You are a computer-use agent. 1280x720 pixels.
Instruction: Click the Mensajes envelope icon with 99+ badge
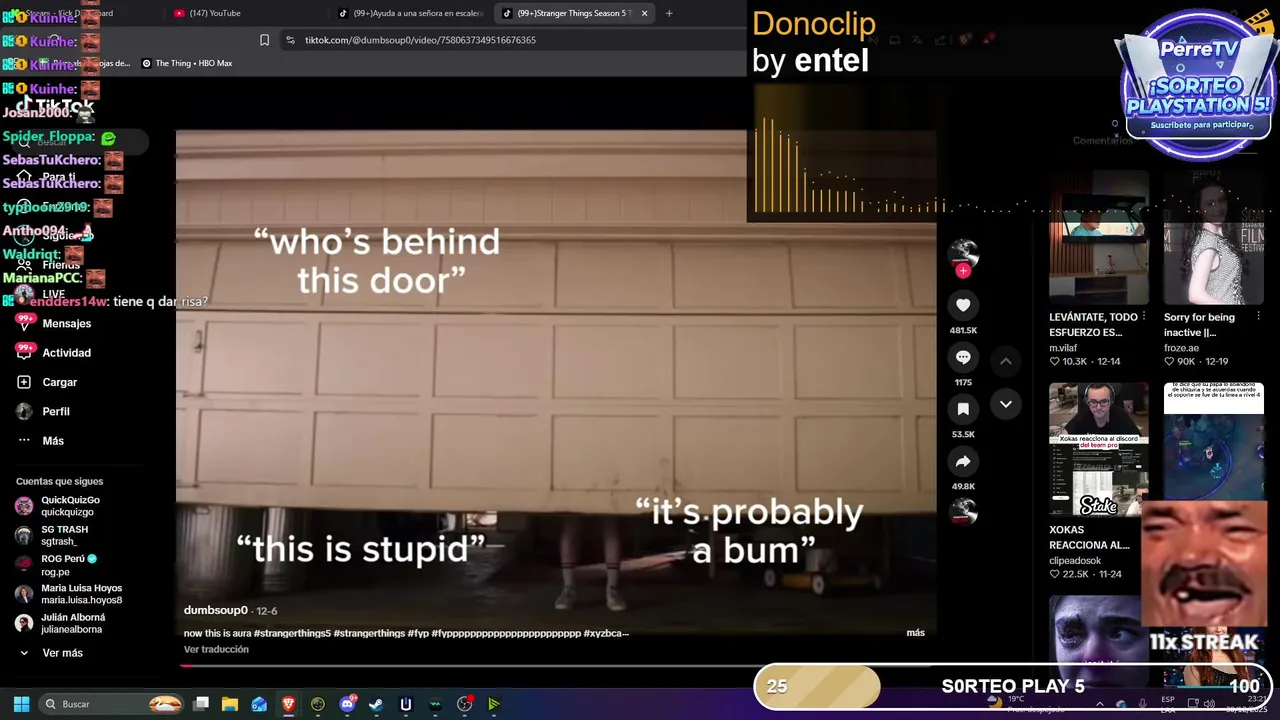24,323
